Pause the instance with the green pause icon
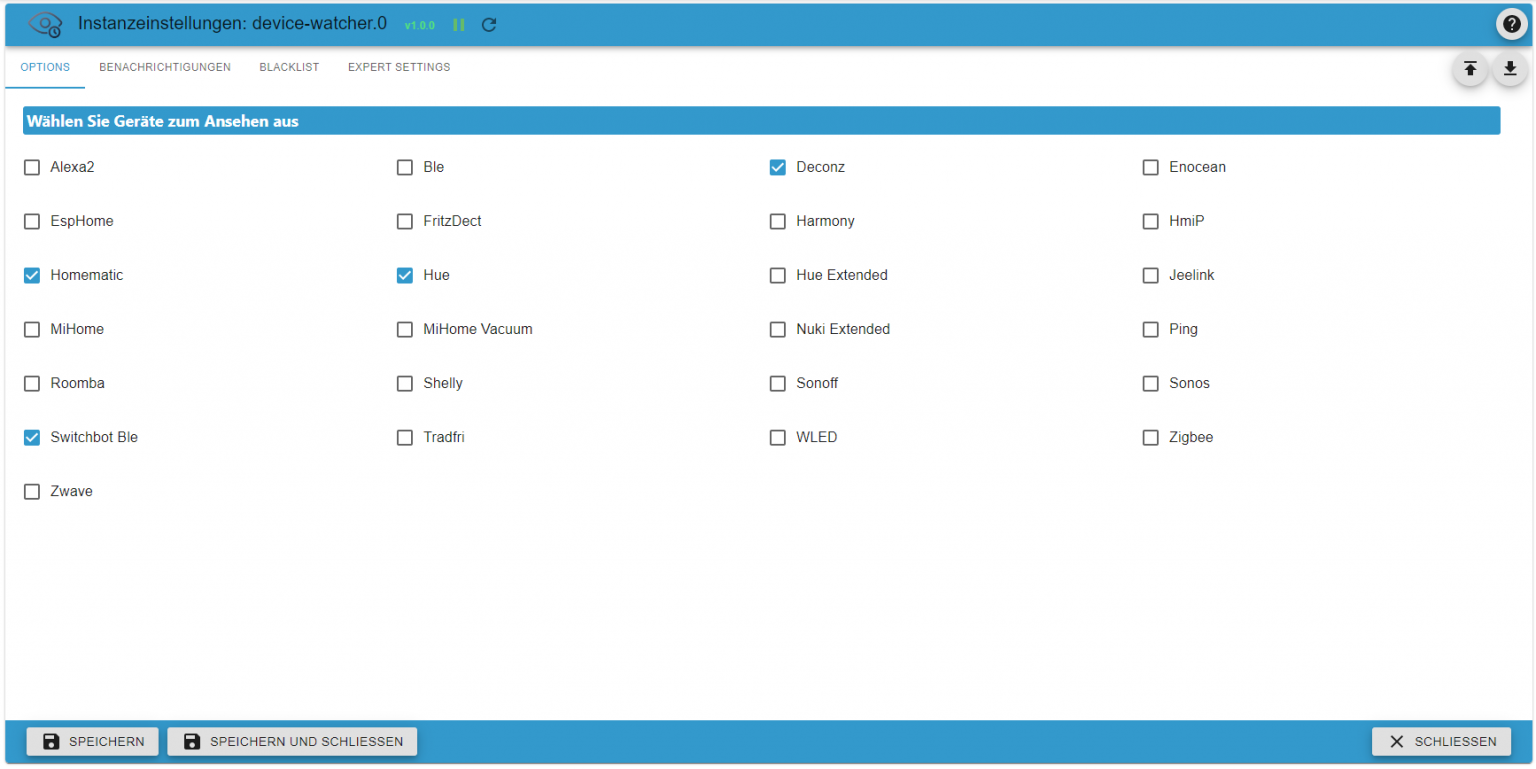The image size is (1536, 769). [459, 25]
